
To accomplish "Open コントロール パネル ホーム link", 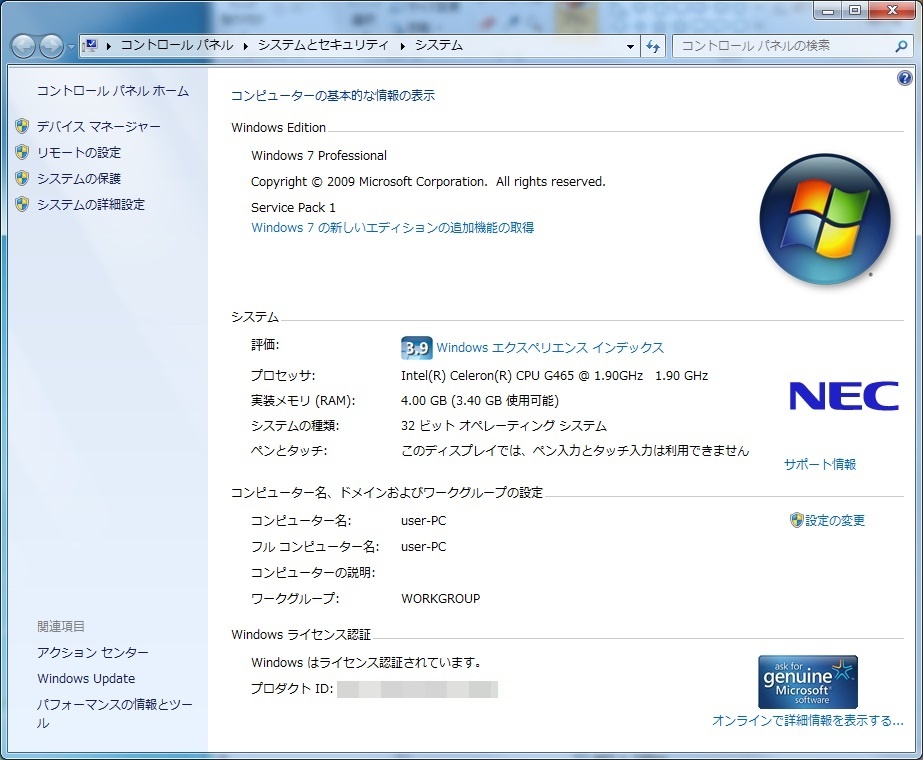I will [112, 91].
